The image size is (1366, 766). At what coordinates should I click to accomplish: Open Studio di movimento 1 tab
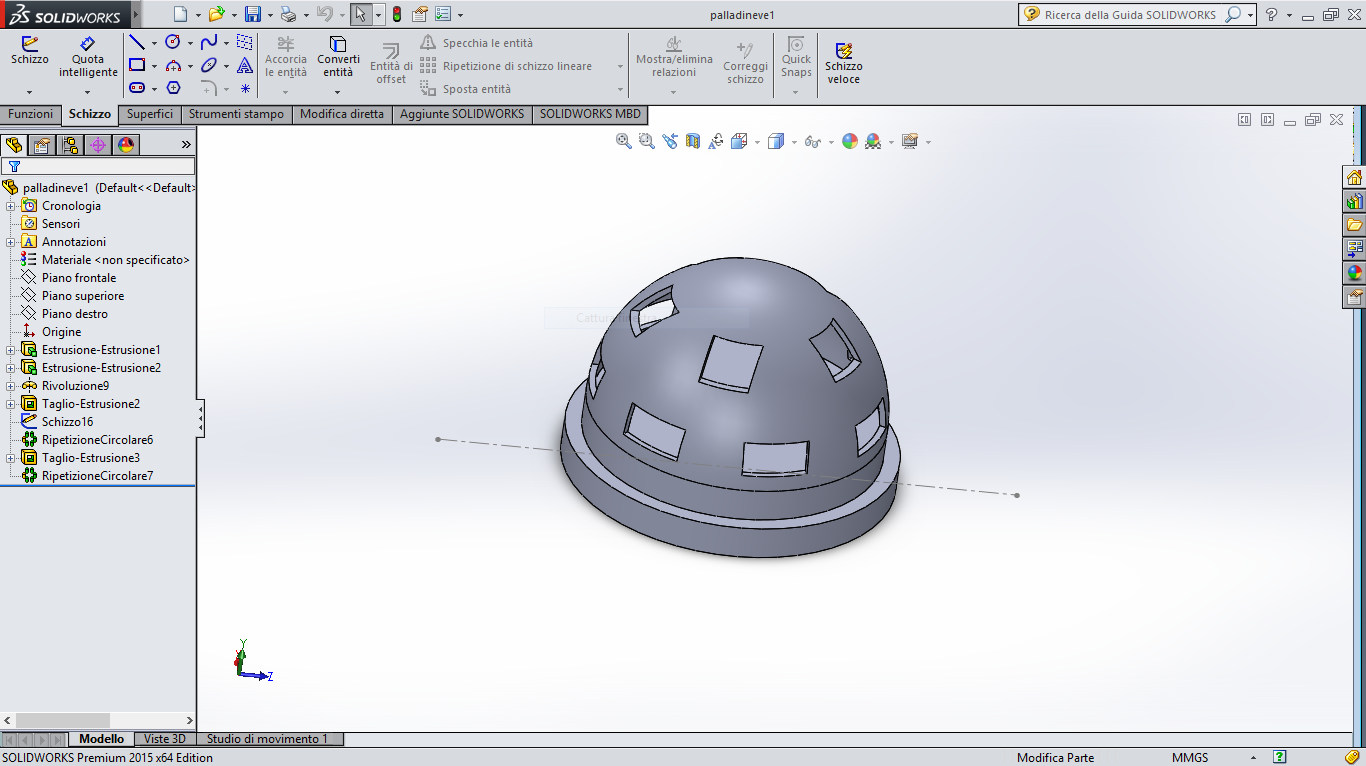268,739
